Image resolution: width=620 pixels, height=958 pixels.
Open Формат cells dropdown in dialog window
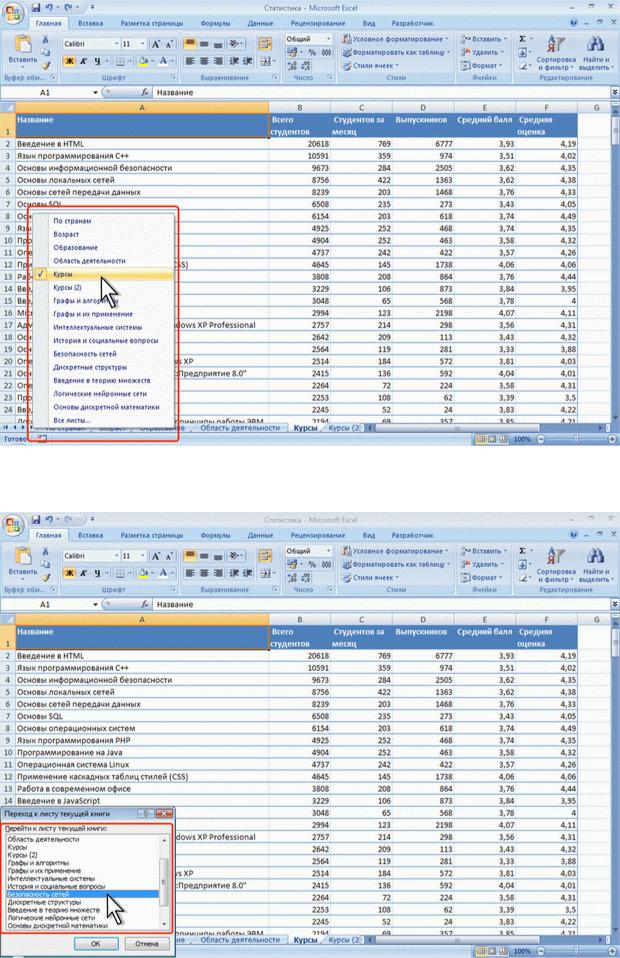click(x=481, y=577)
